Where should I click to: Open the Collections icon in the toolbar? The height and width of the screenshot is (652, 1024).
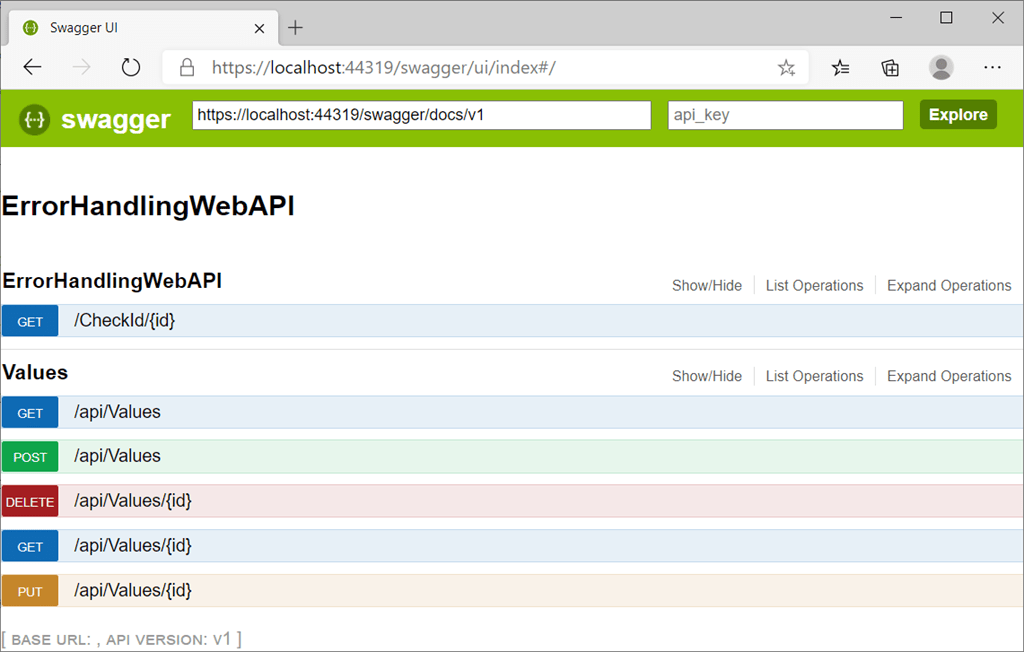(x=889, y=67)
